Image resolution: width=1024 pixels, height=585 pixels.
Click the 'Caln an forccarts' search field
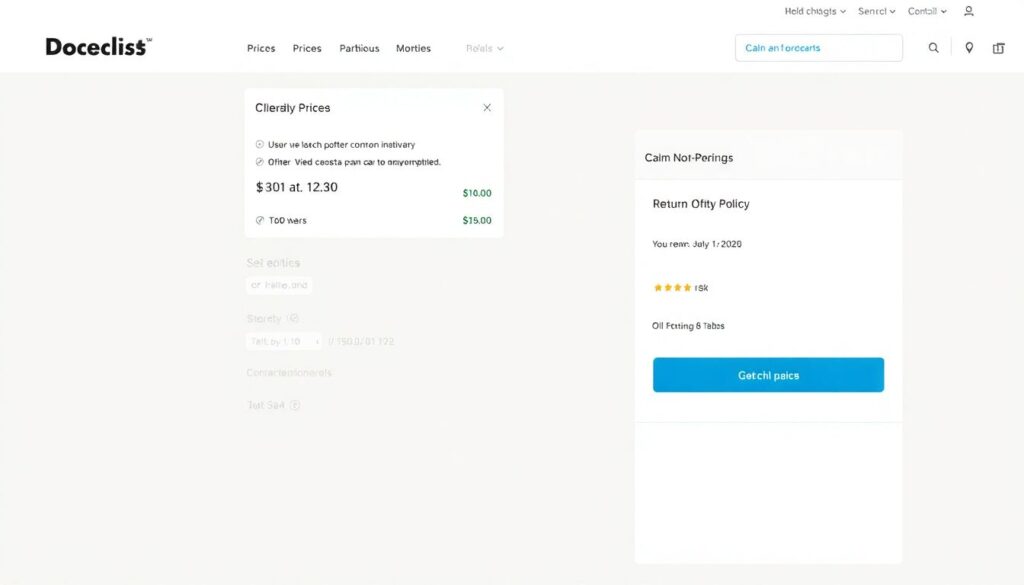coord(818,48)
